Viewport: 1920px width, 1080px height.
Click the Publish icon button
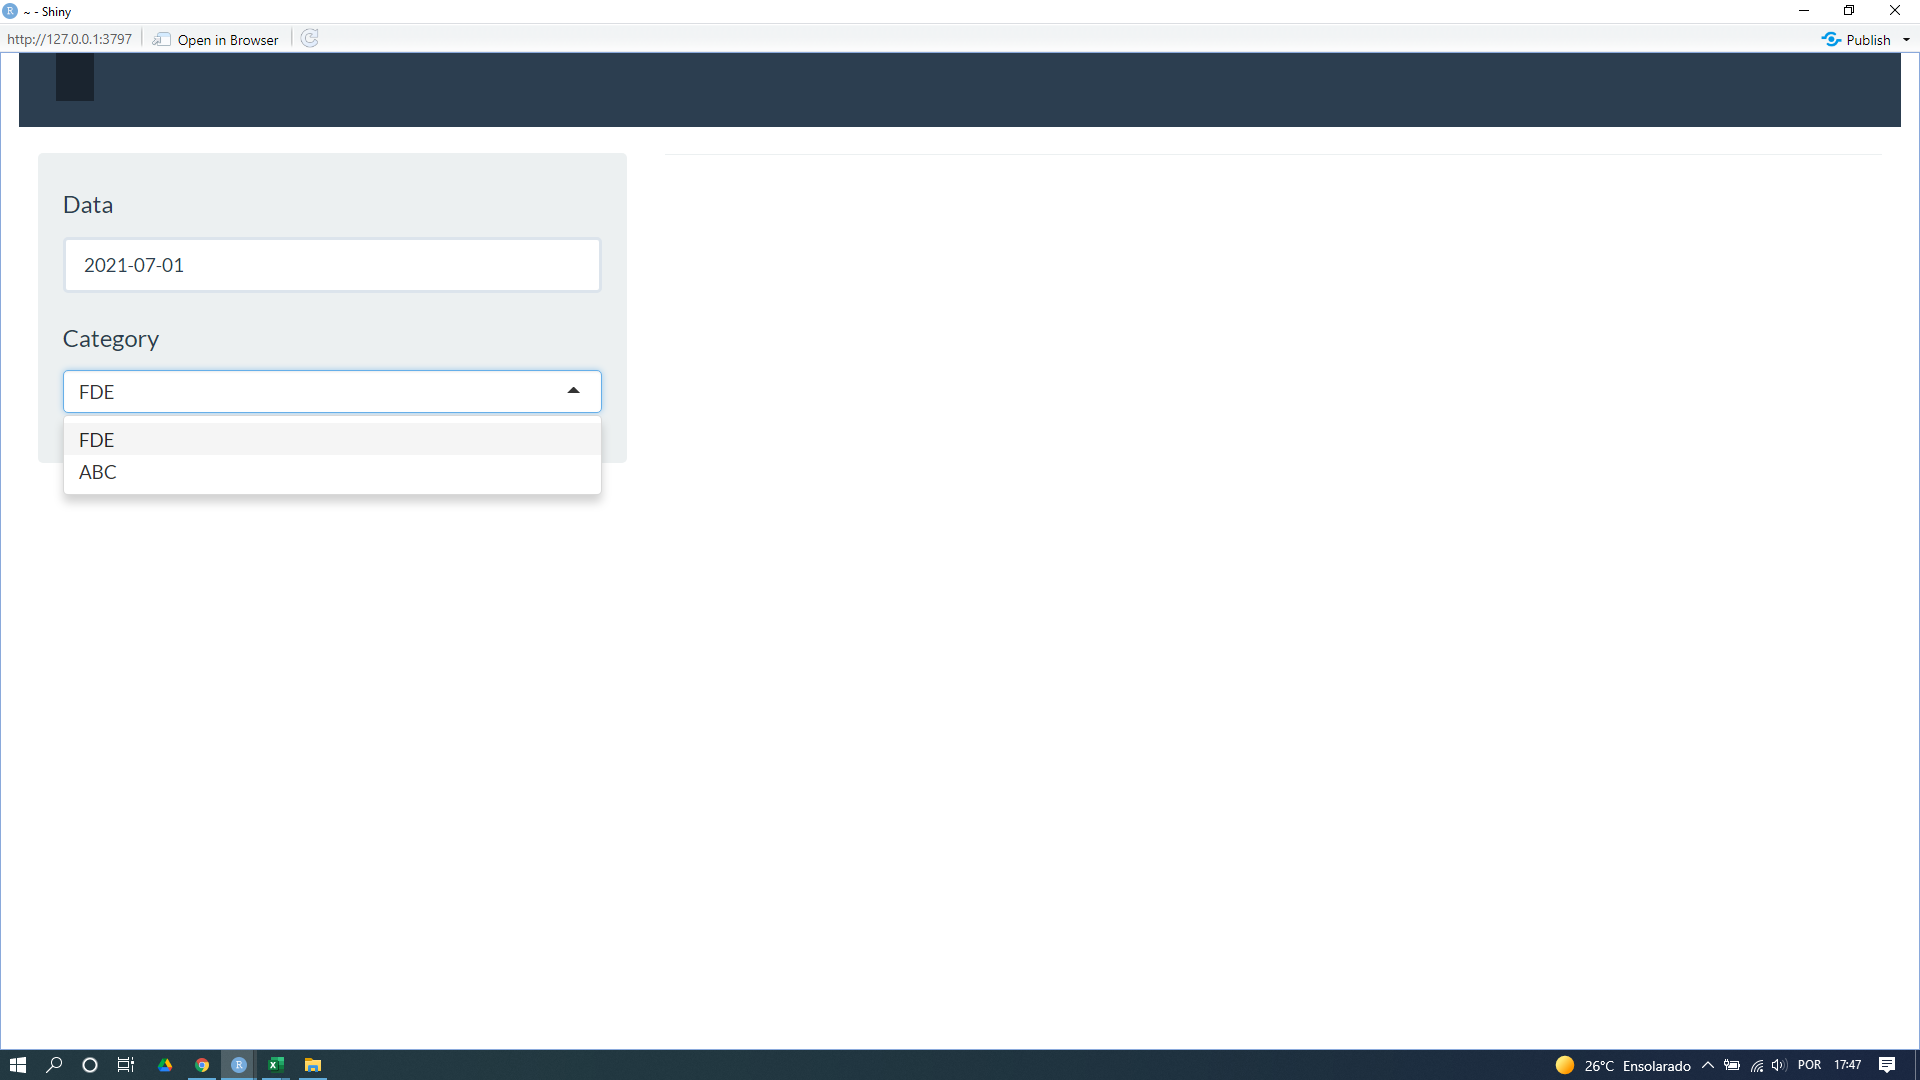click(1832, 40)
